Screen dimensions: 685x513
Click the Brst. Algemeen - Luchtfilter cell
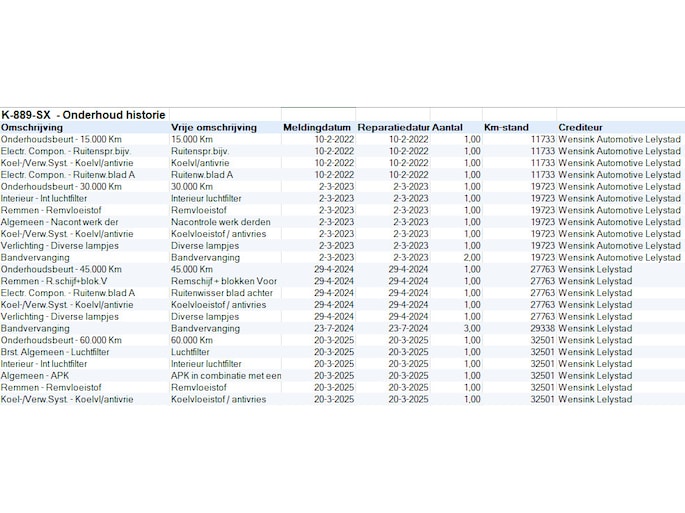tap(60, 353)
